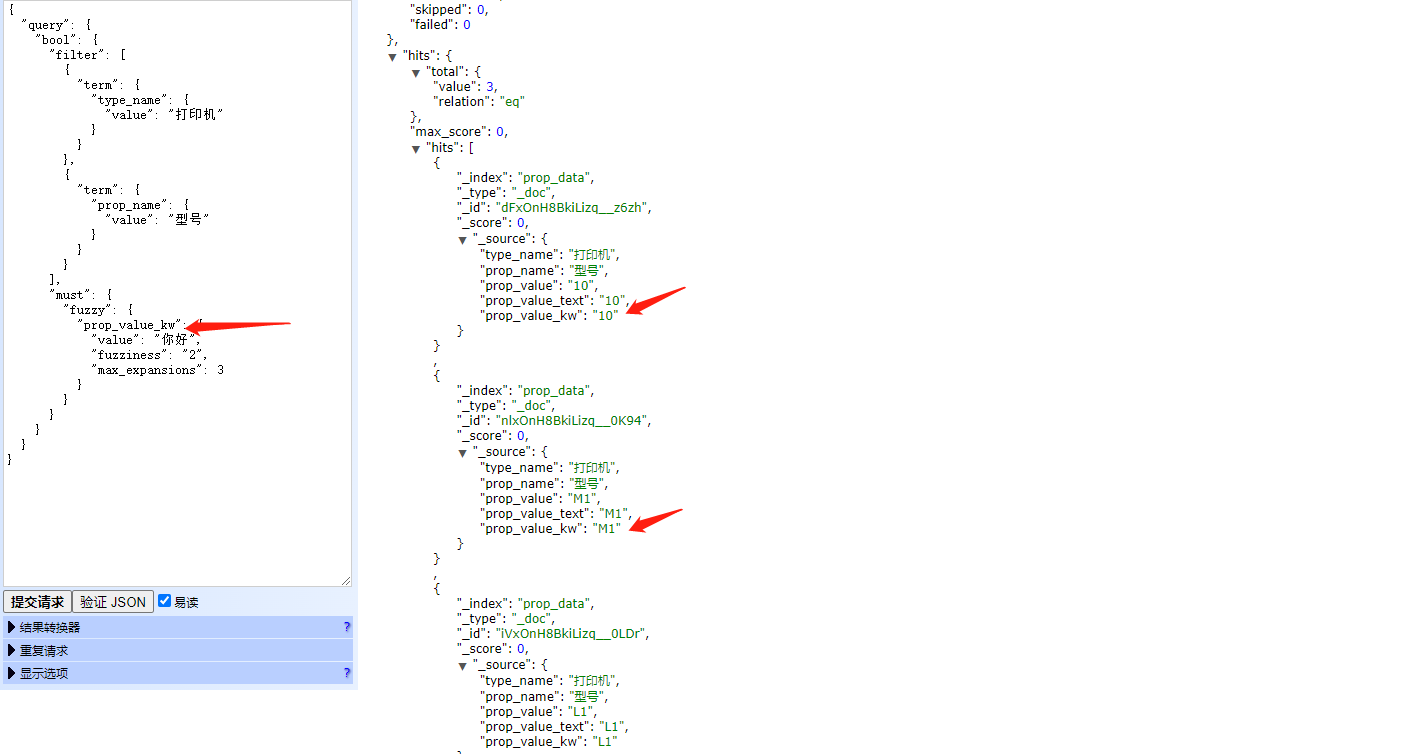Select the id value iVxOnH8BkiLizq__0LDr
The width and height of the screenshot is (1421, 754).
(573, 634)
